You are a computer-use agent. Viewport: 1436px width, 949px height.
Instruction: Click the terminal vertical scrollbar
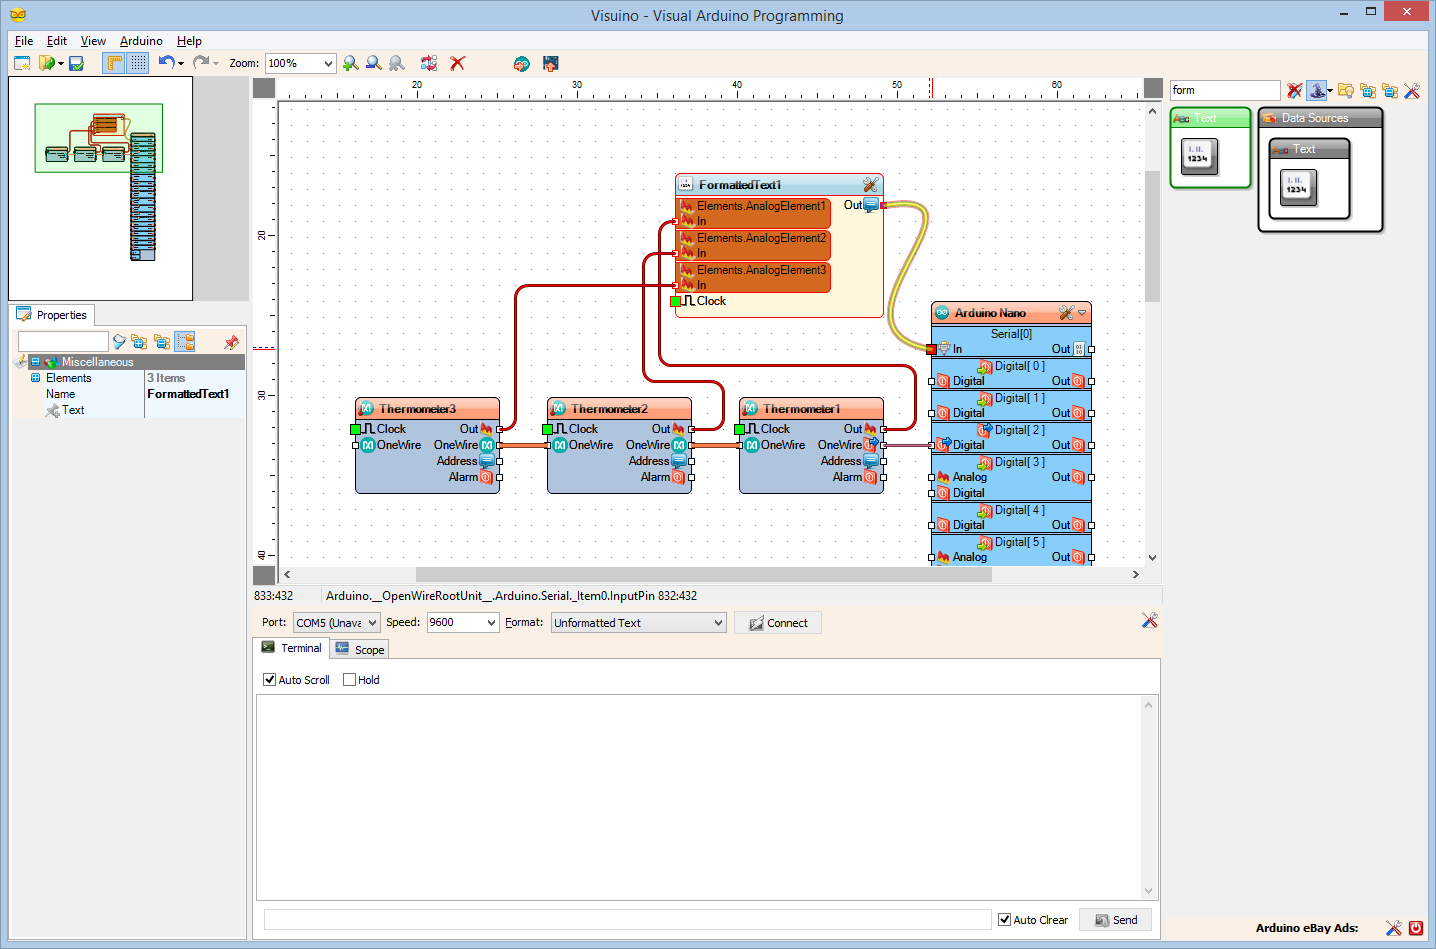1148,798
